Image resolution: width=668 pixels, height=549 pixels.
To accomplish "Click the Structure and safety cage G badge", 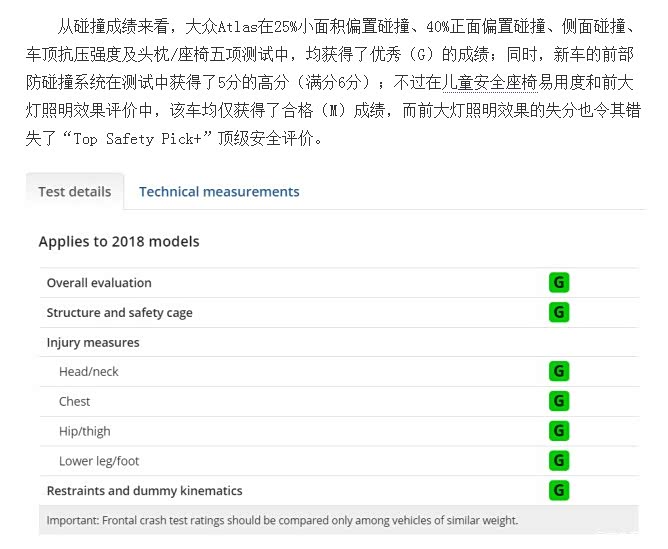I will click(558, 313).
